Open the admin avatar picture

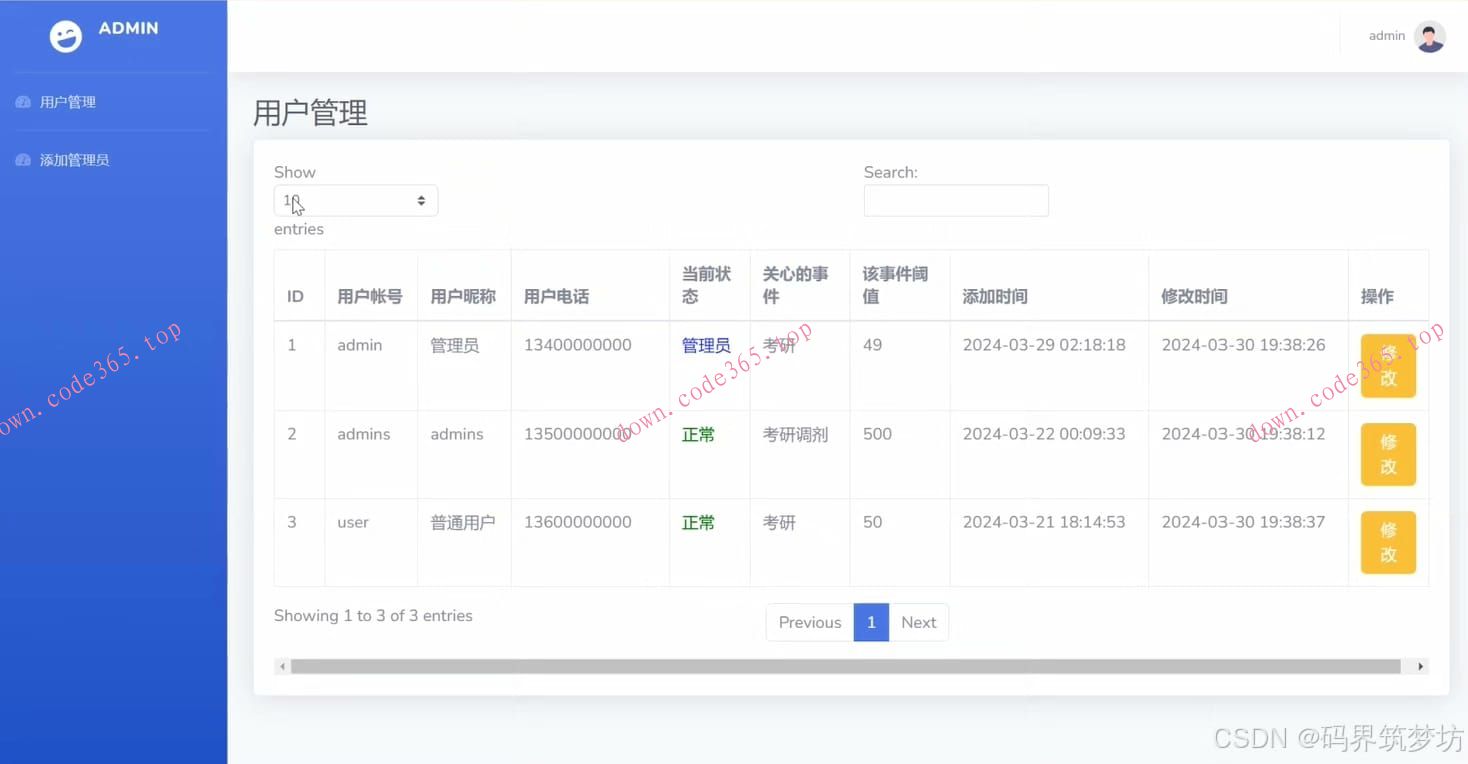pos(1430,36)
